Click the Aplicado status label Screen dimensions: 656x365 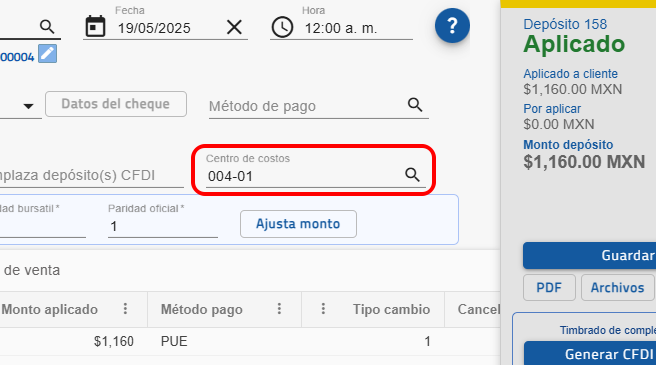574,44
